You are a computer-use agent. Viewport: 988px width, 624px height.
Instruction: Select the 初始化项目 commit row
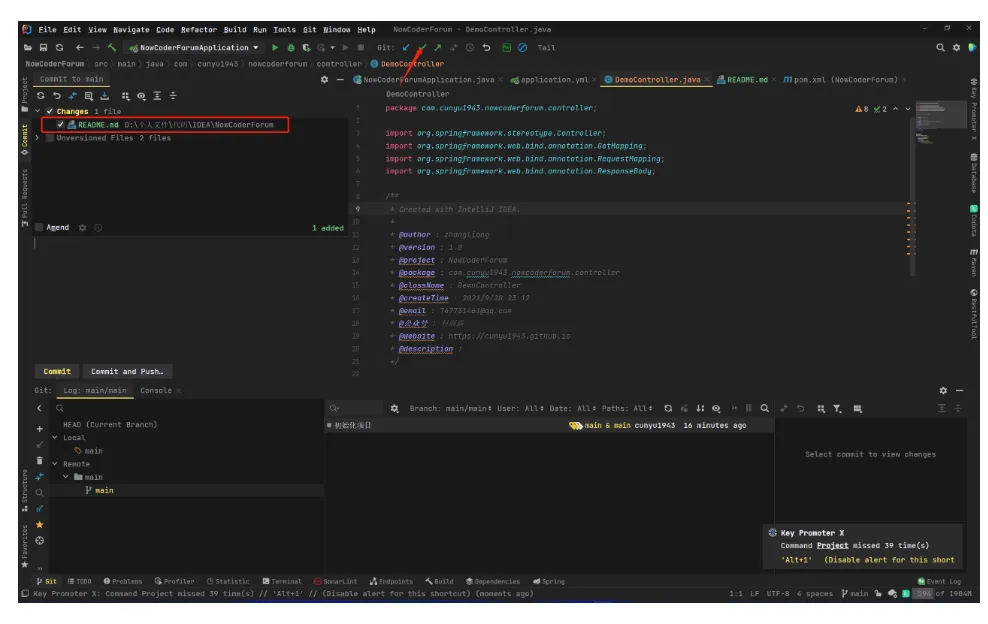click(x=549, y=425)
